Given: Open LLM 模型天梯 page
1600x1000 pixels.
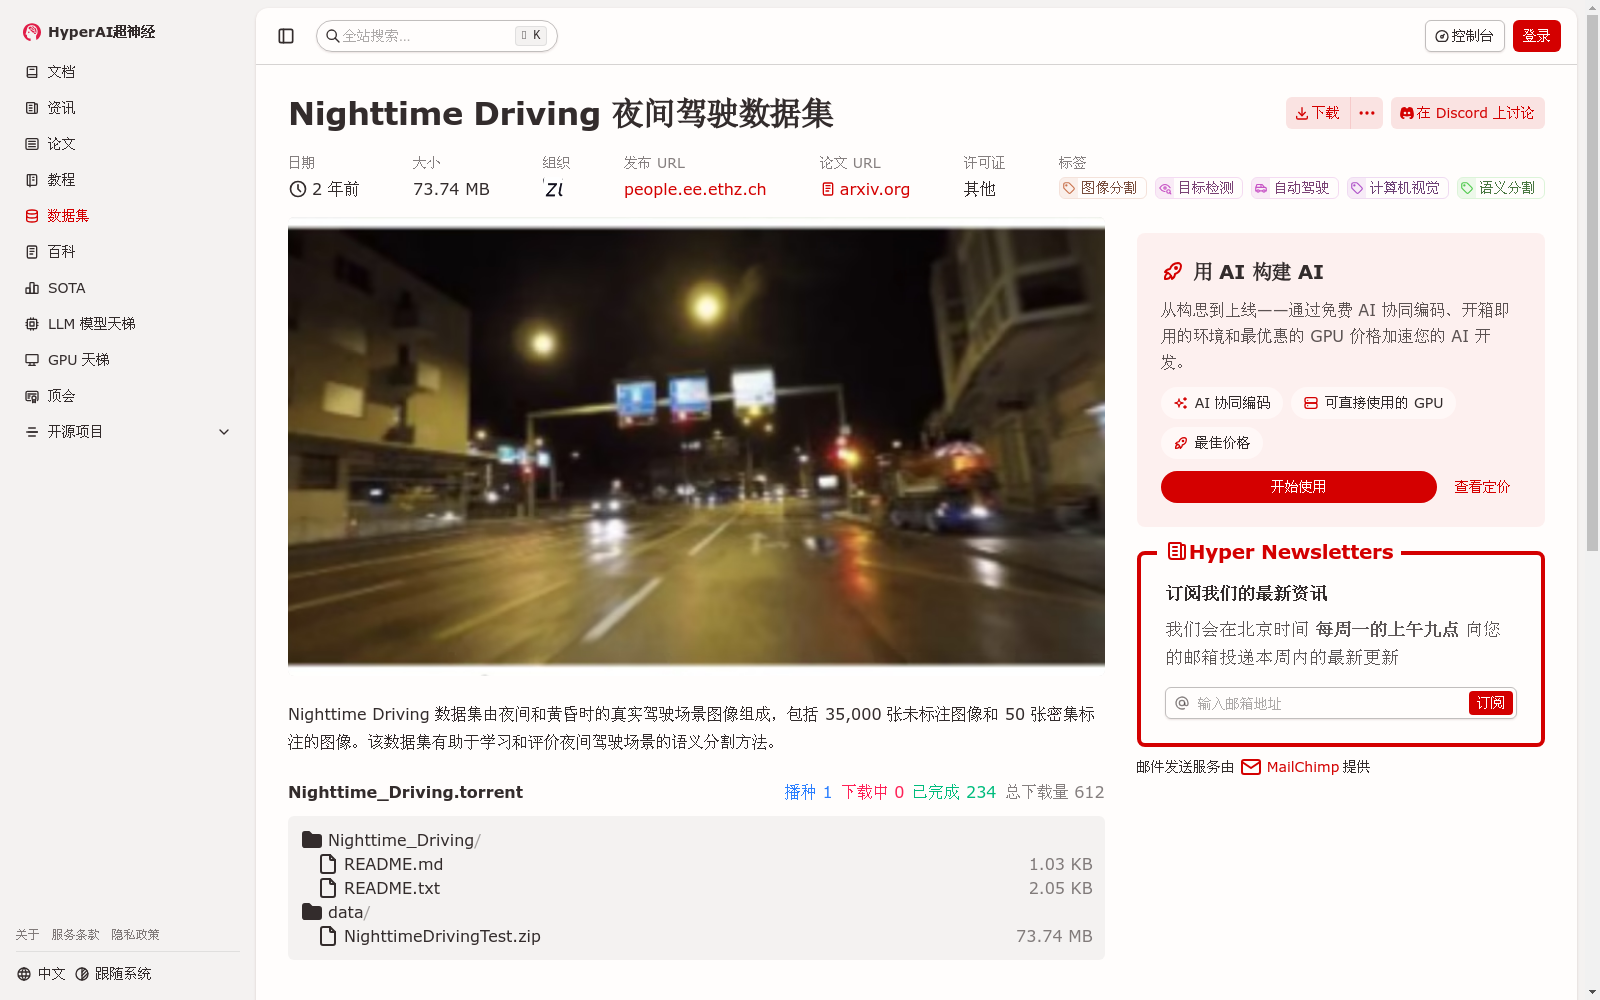Looking at the screenshot, I should point(128,324).
